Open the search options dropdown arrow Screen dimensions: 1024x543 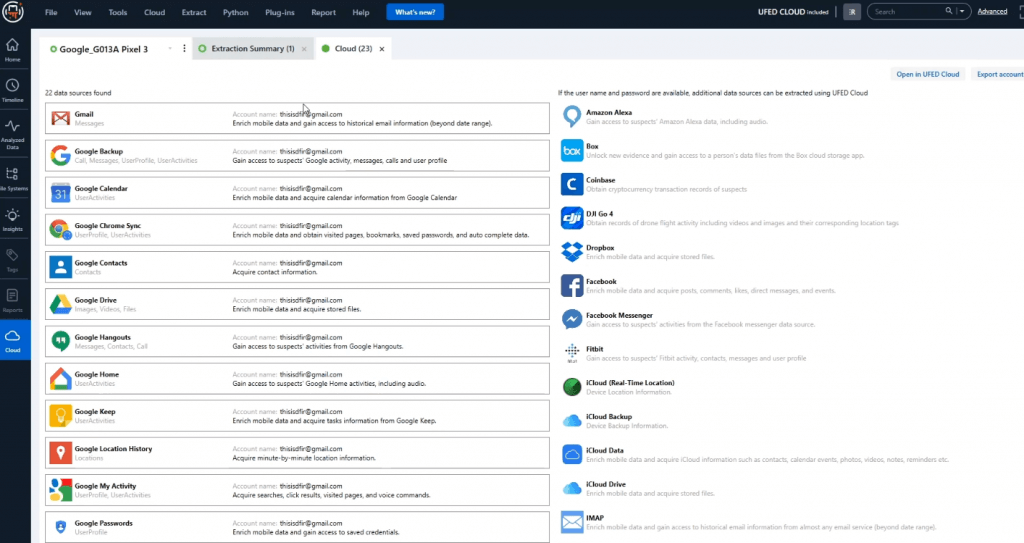point(962,12)
